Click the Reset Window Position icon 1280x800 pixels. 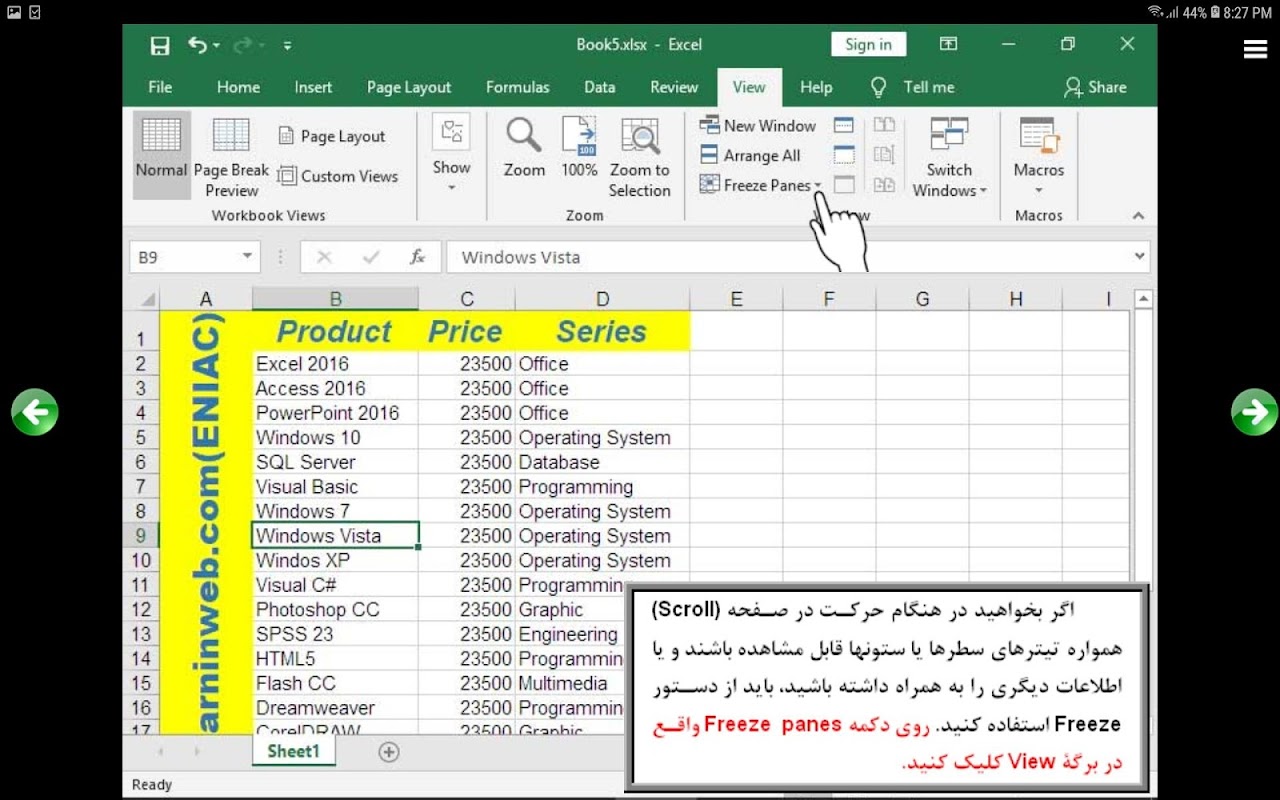(x=884, y=185)
